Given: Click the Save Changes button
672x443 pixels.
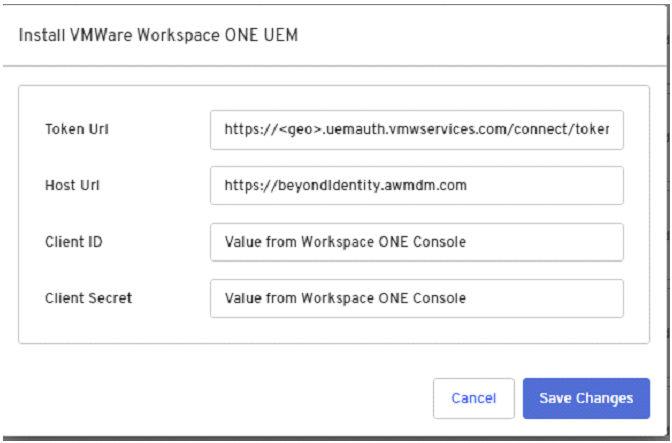Looking at the screenshot, I should point(586,398).
